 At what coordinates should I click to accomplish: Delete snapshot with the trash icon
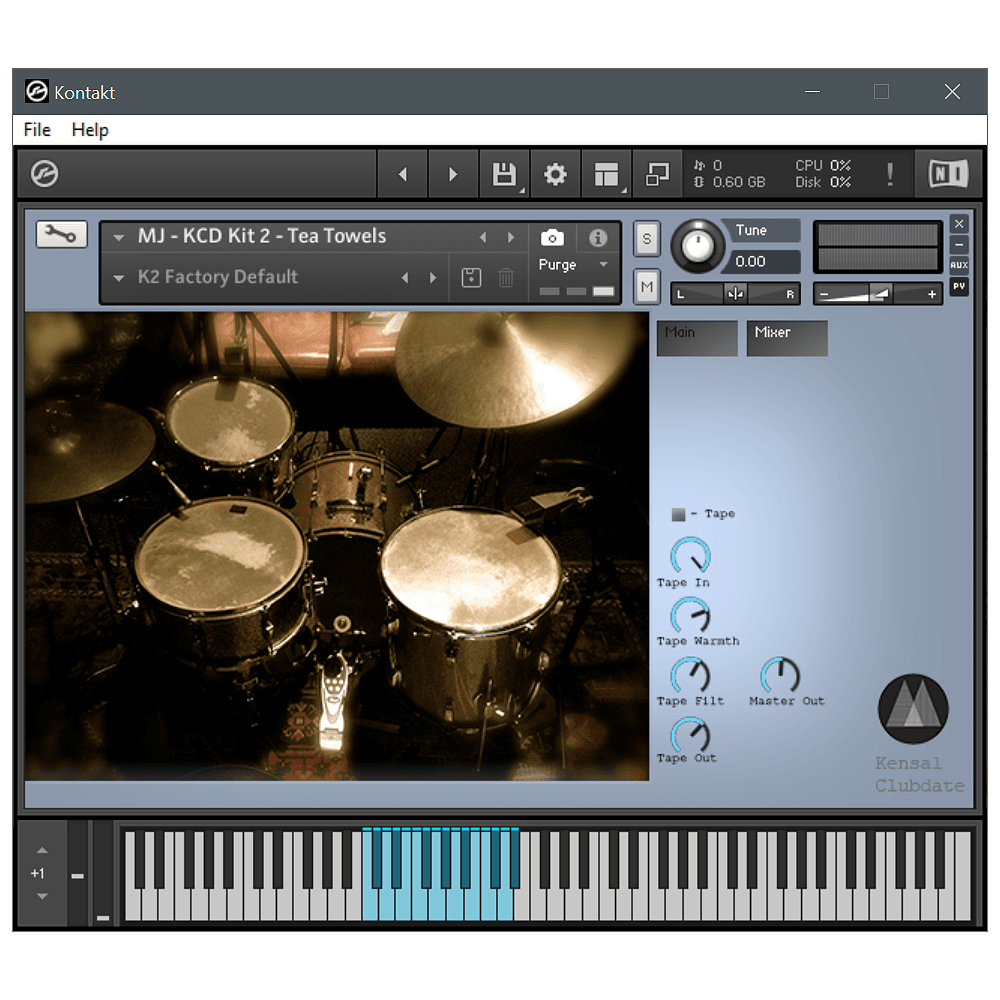click(506, 278)
